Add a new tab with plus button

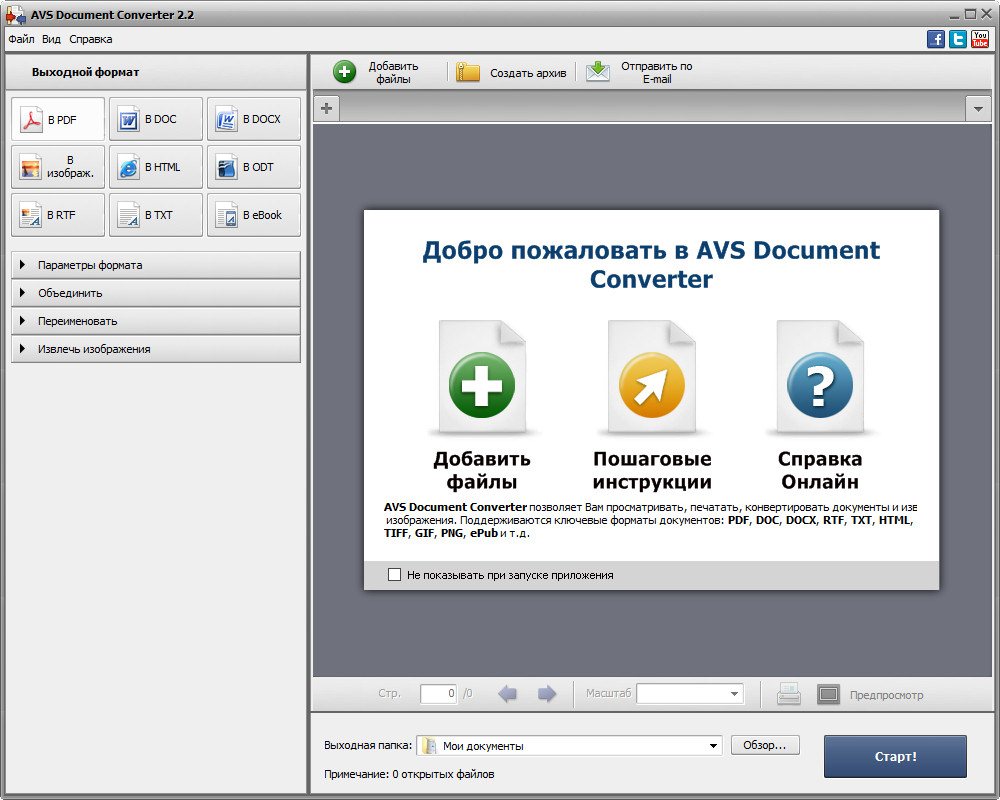pos(327,108)
